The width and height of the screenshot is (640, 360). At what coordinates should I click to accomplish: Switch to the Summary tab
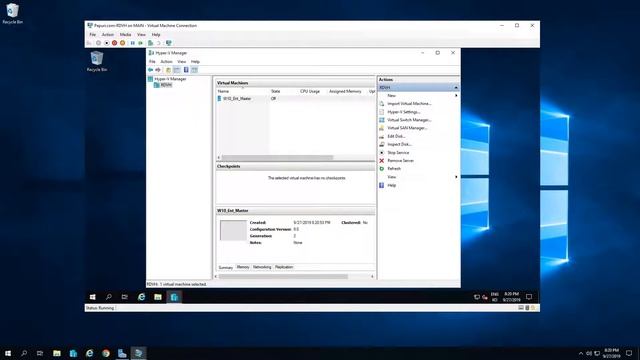point(226,267)
